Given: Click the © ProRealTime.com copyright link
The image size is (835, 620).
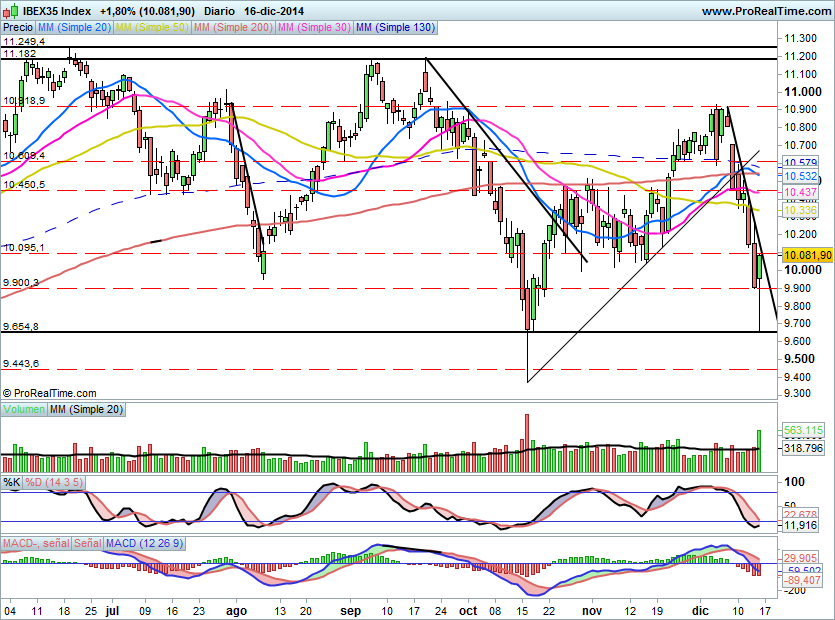Looking at the screenshot, I should [48, 391].
